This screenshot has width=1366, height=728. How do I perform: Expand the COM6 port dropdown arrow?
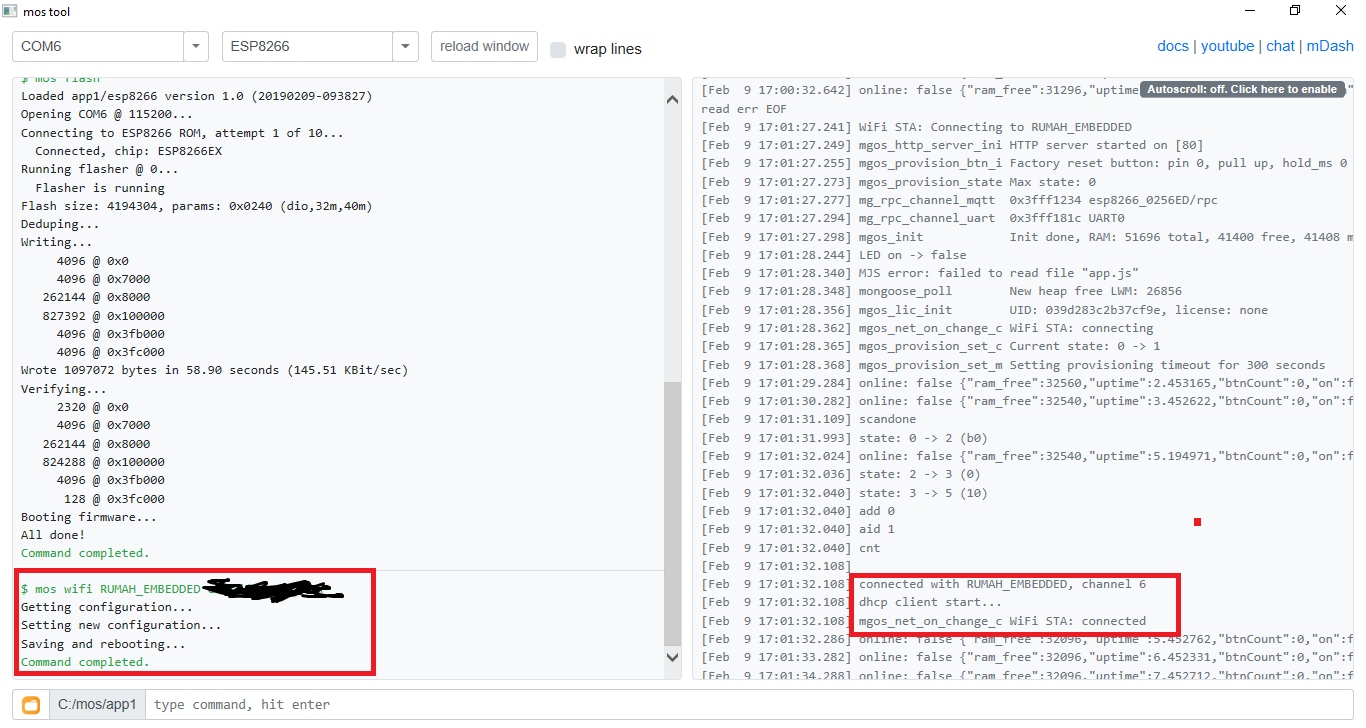[x=196, y=47]
